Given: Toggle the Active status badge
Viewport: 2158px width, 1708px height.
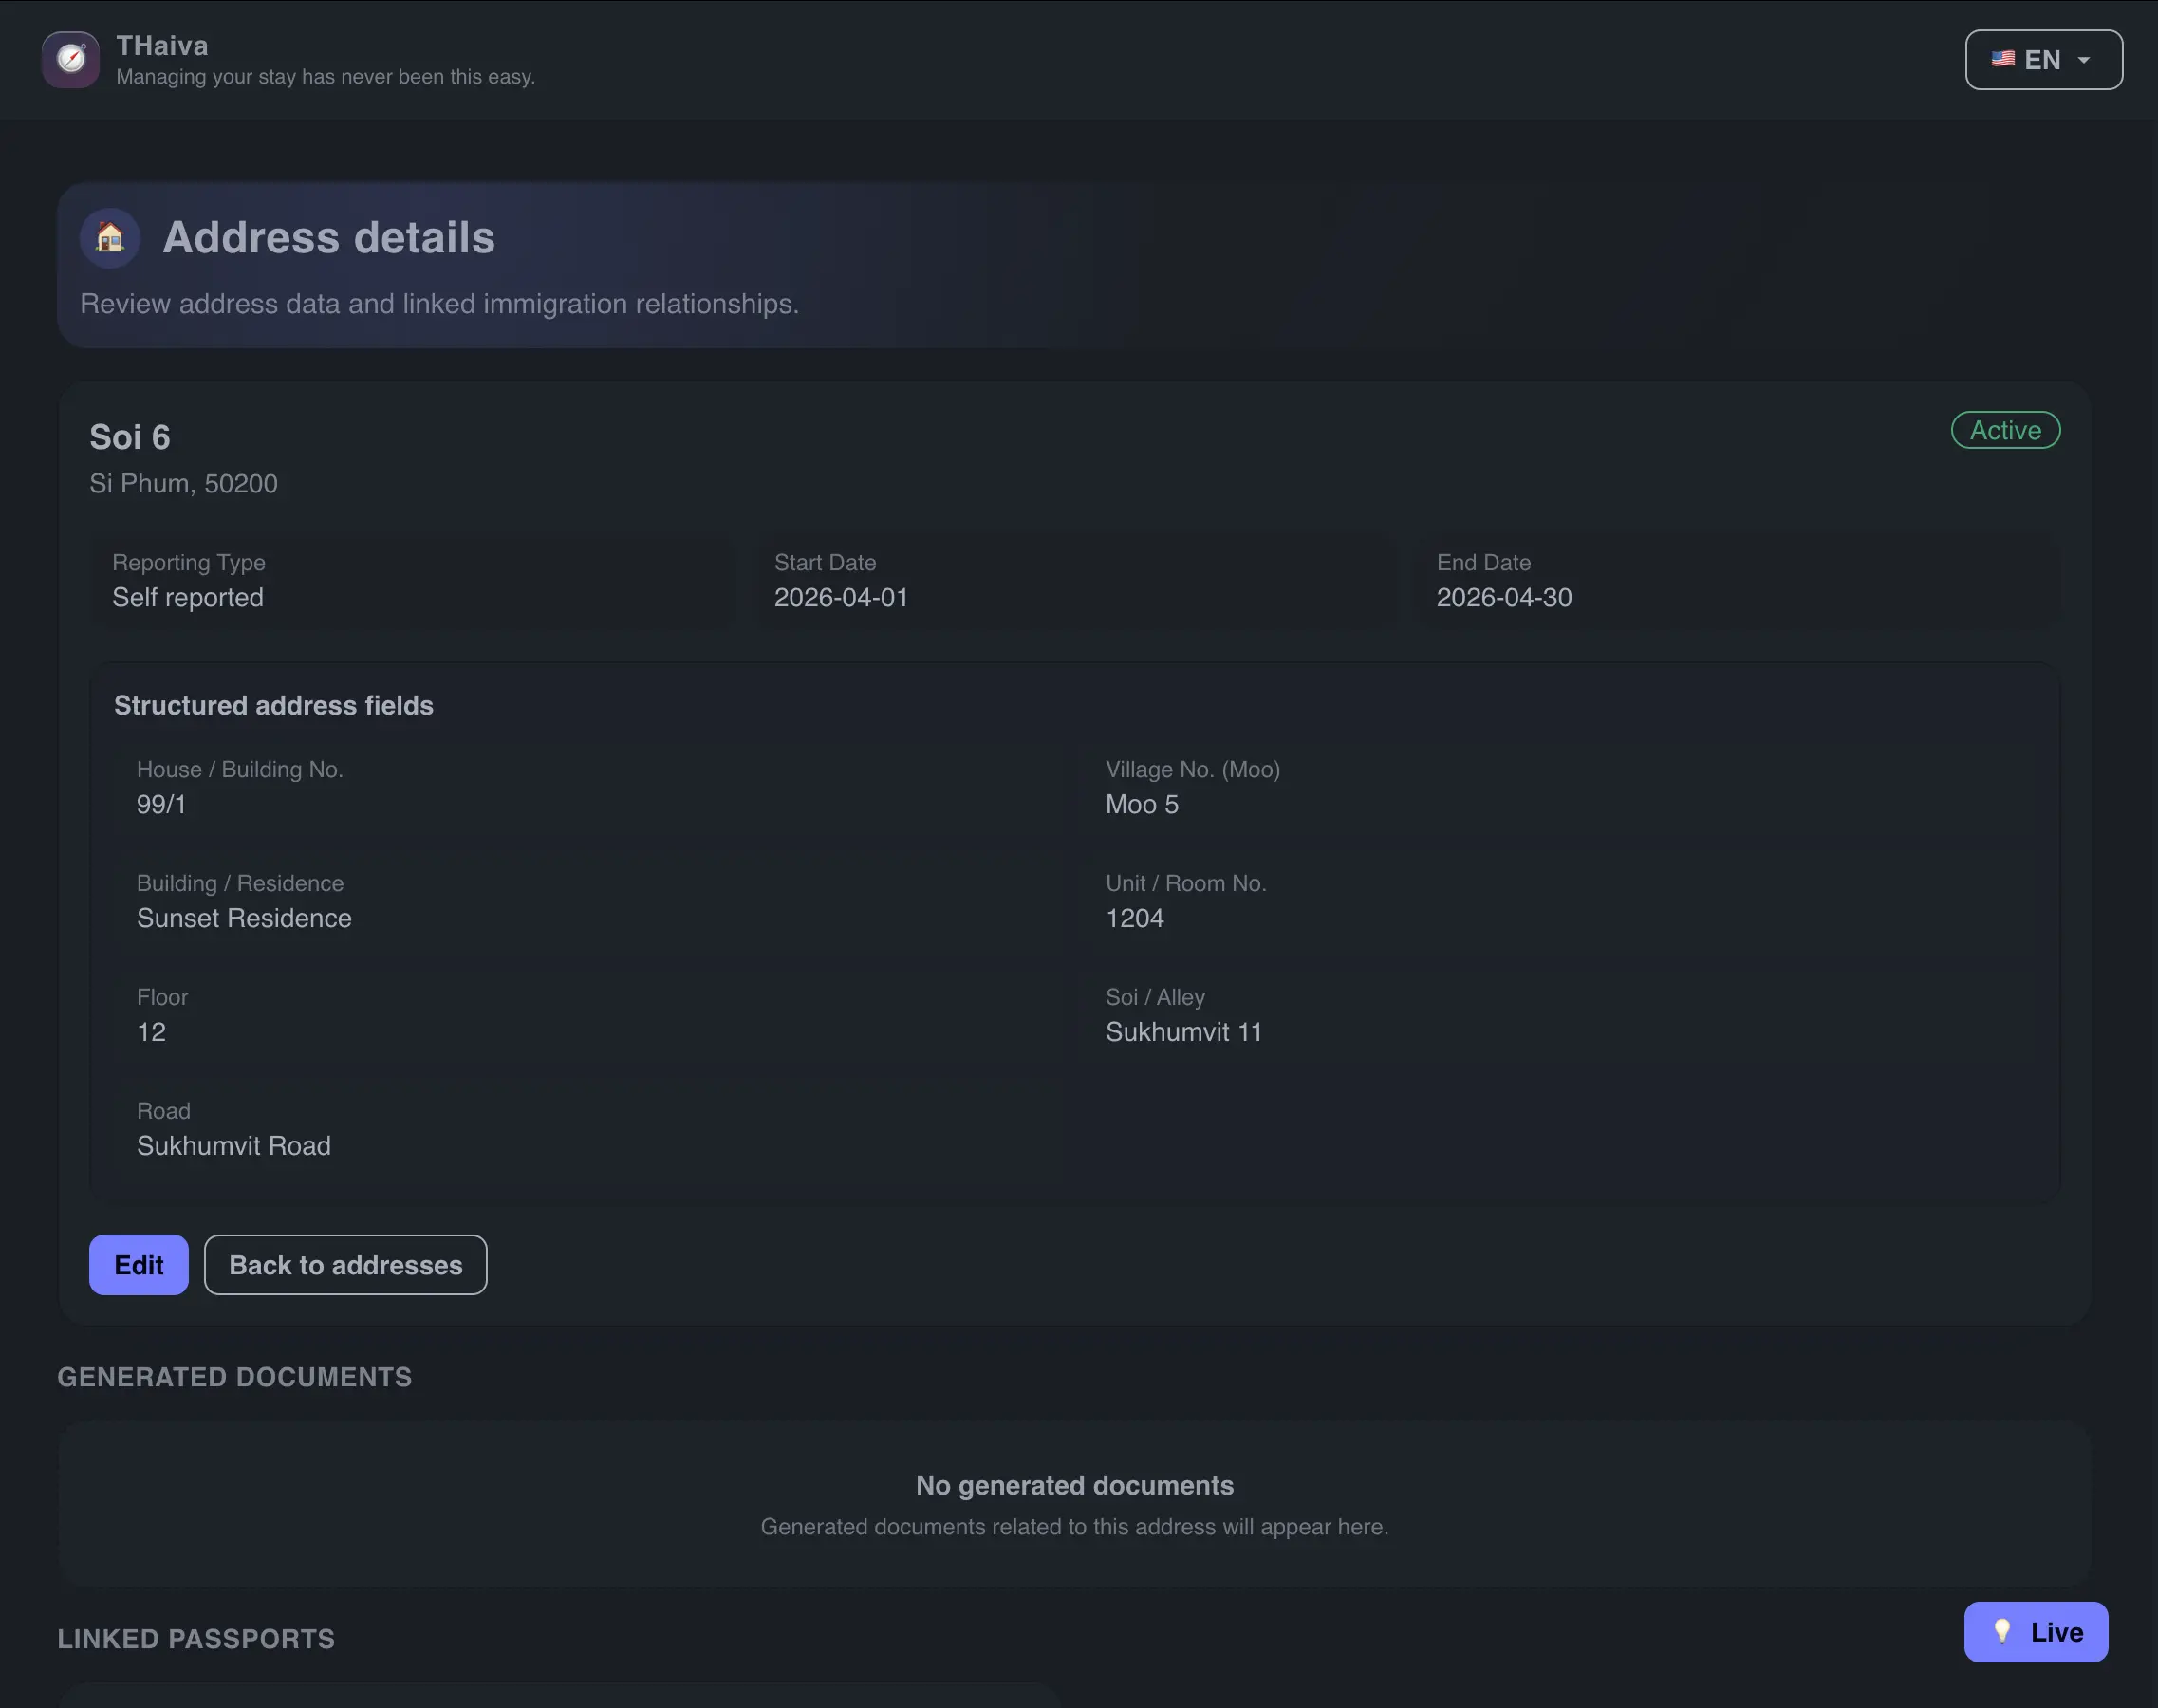Looking at the screenshot, I should 2004,430.
